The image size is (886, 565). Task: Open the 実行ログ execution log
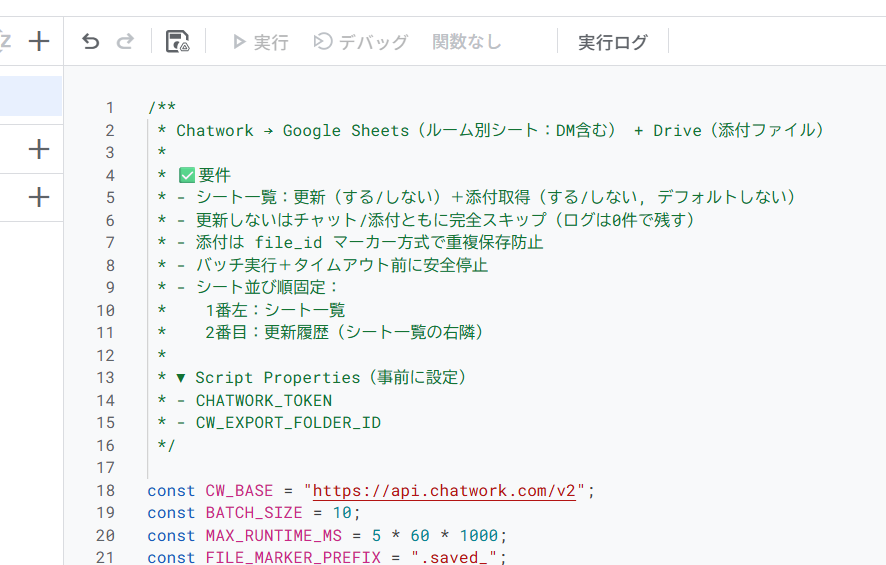(x=613, y=42)
